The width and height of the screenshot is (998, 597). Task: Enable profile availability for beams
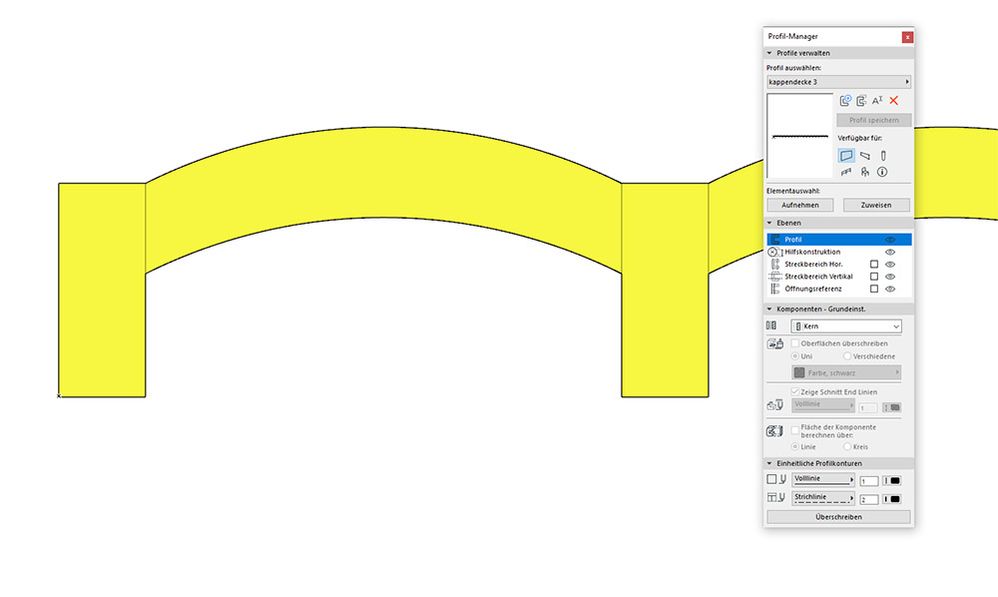pyautogui.click(x=864, y=155)
